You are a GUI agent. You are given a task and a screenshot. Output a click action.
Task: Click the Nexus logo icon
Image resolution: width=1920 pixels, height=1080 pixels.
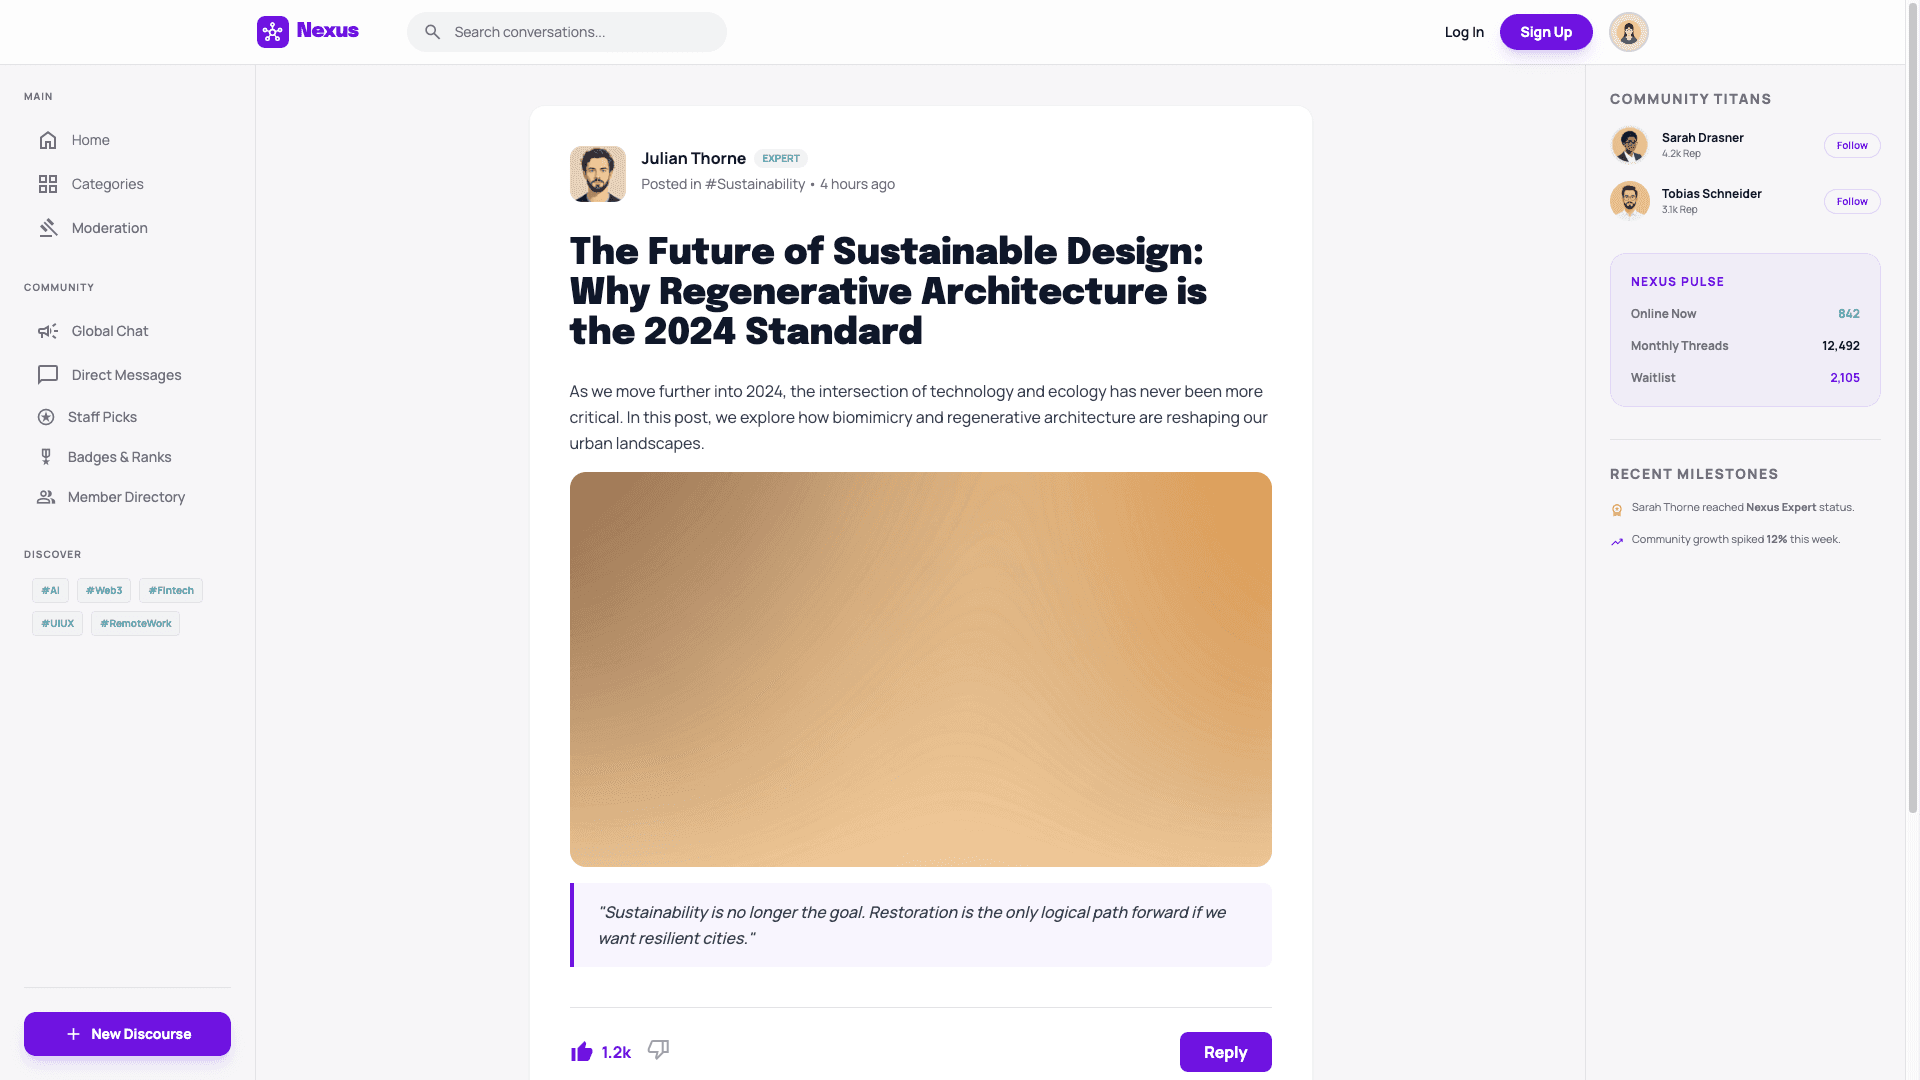(x=271, y=31)
